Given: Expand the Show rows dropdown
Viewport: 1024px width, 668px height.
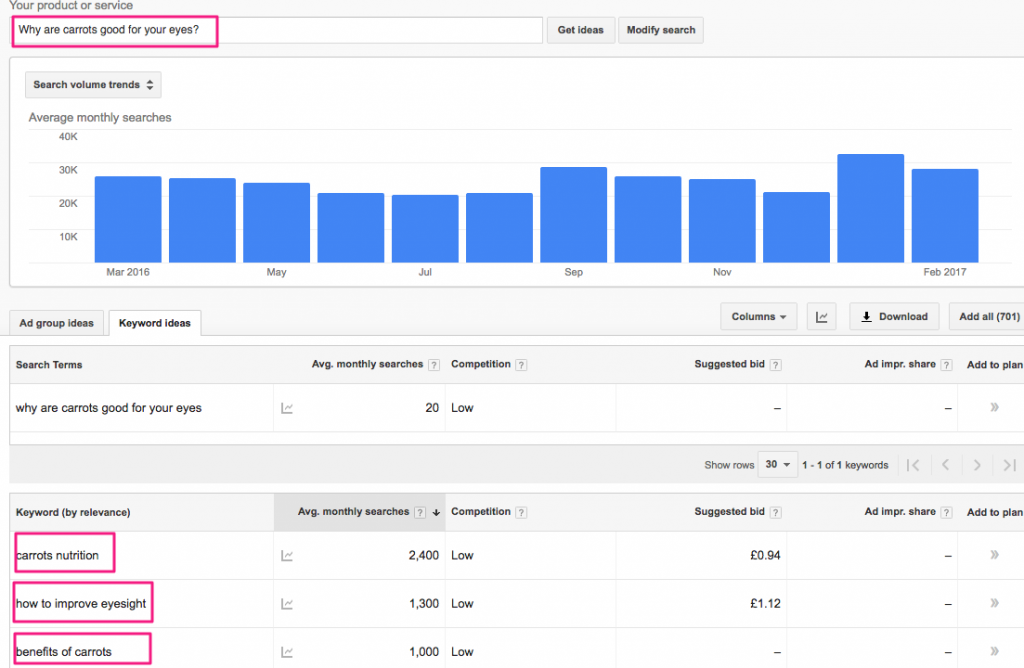Looking at the screenshot, I should (777, 465).
